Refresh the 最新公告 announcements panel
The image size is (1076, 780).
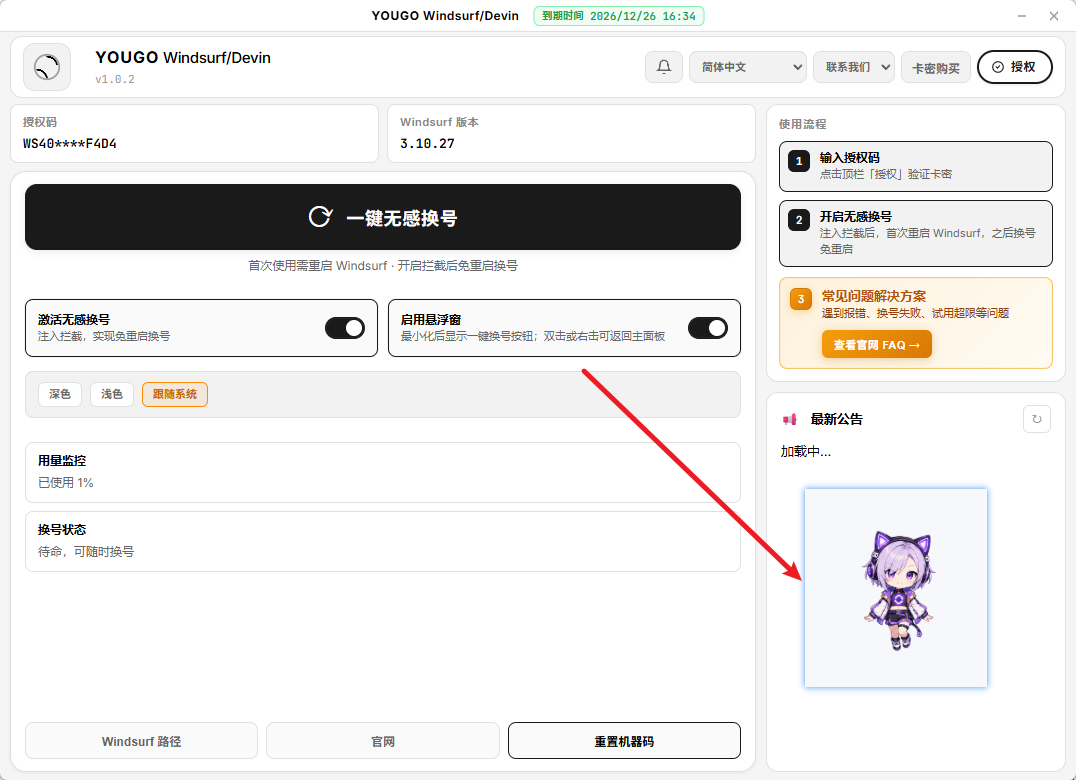(1036, 419)
